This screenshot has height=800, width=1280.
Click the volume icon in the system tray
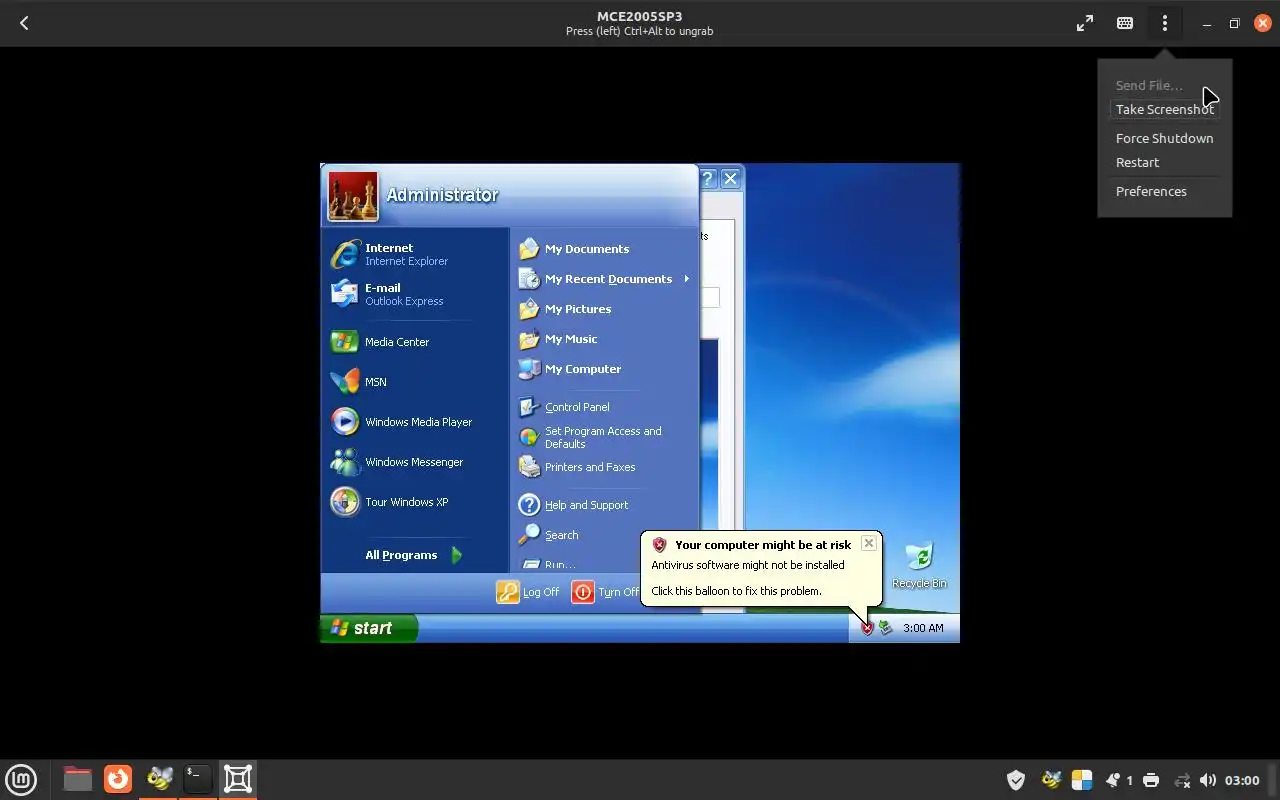click(1208, 780)
